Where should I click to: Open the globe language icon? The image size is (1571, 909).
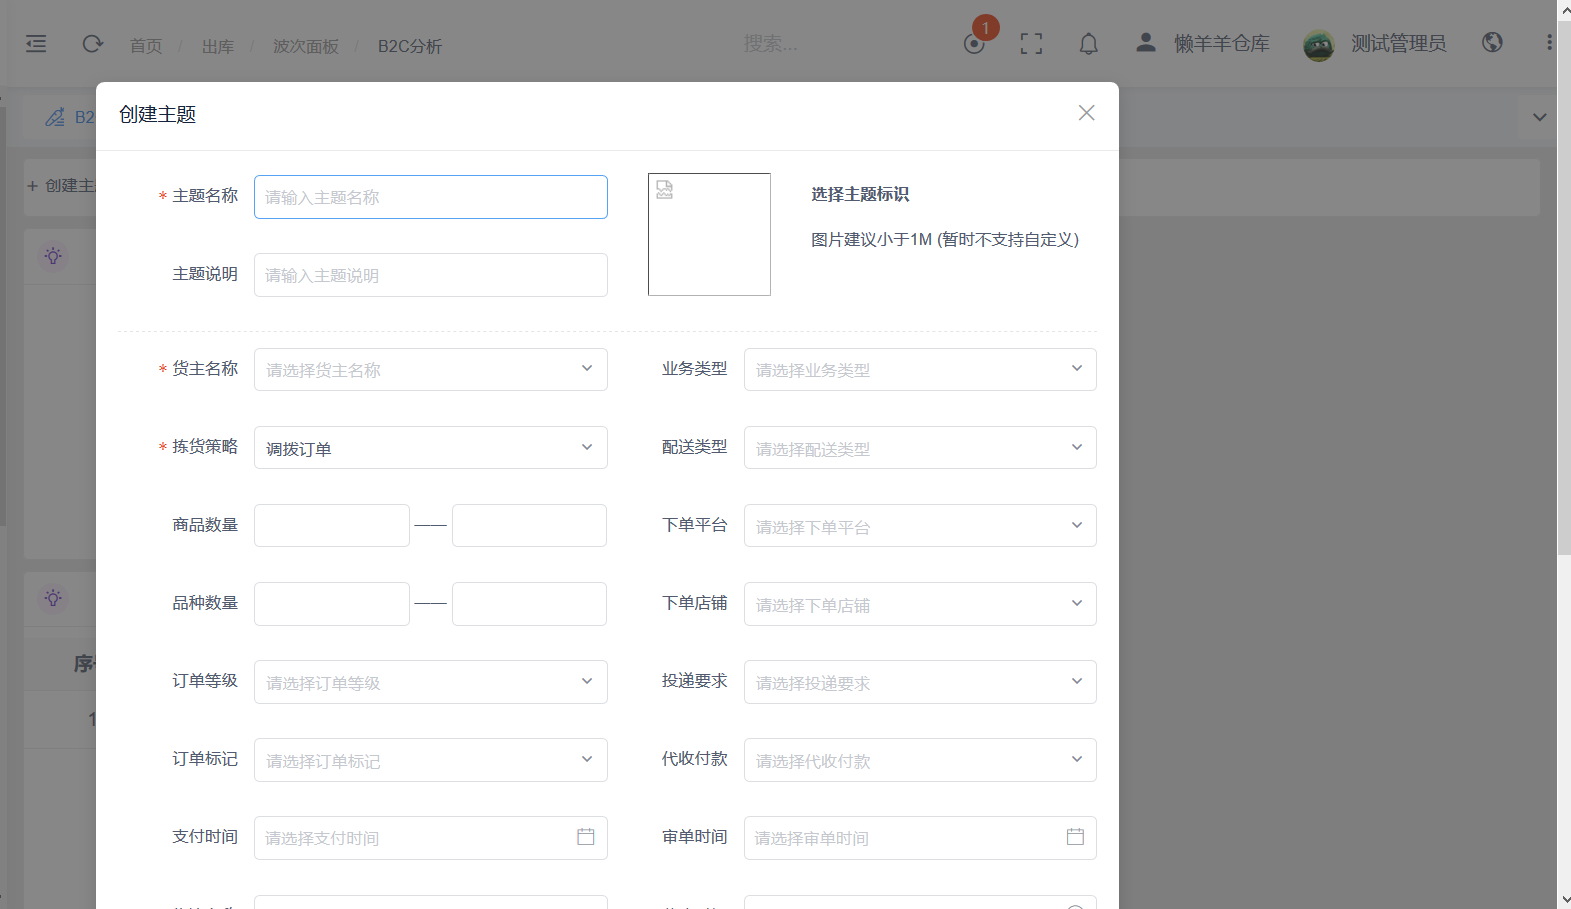tap(1493, 42)
